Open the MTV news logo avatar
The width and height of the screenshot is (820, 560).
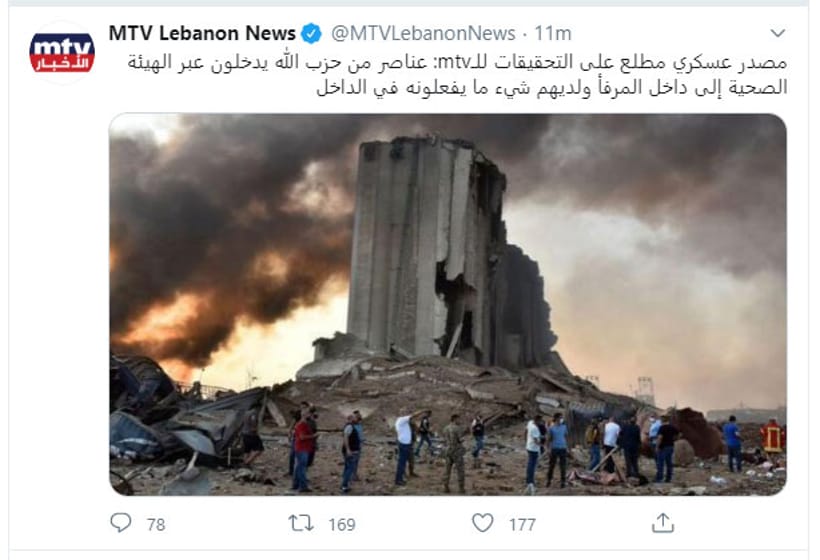click(62, 53)
